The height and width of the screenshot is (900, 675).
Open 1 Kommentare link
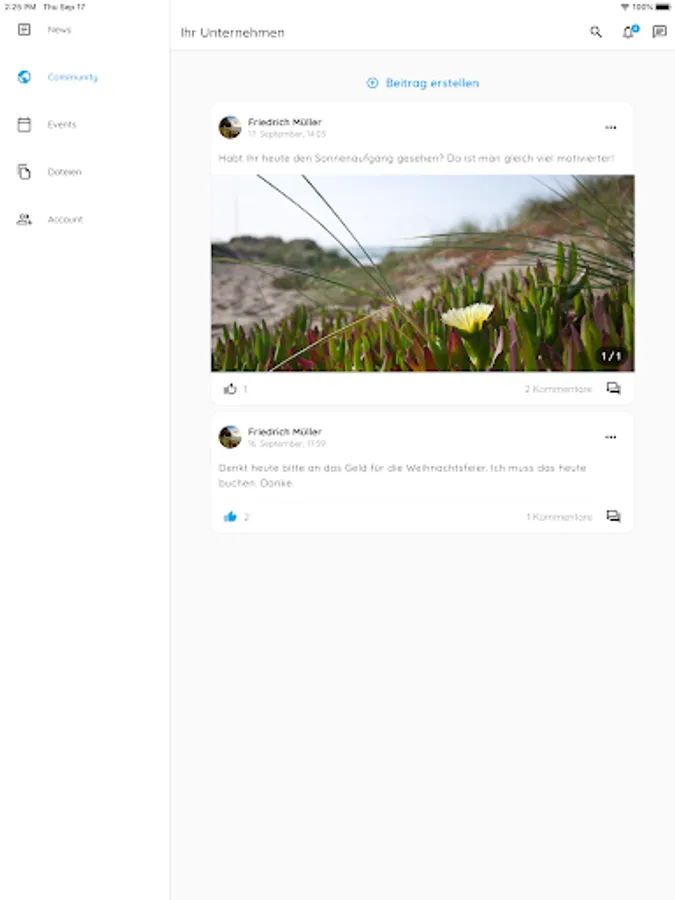pyautogui.click(x=559, y=517)
